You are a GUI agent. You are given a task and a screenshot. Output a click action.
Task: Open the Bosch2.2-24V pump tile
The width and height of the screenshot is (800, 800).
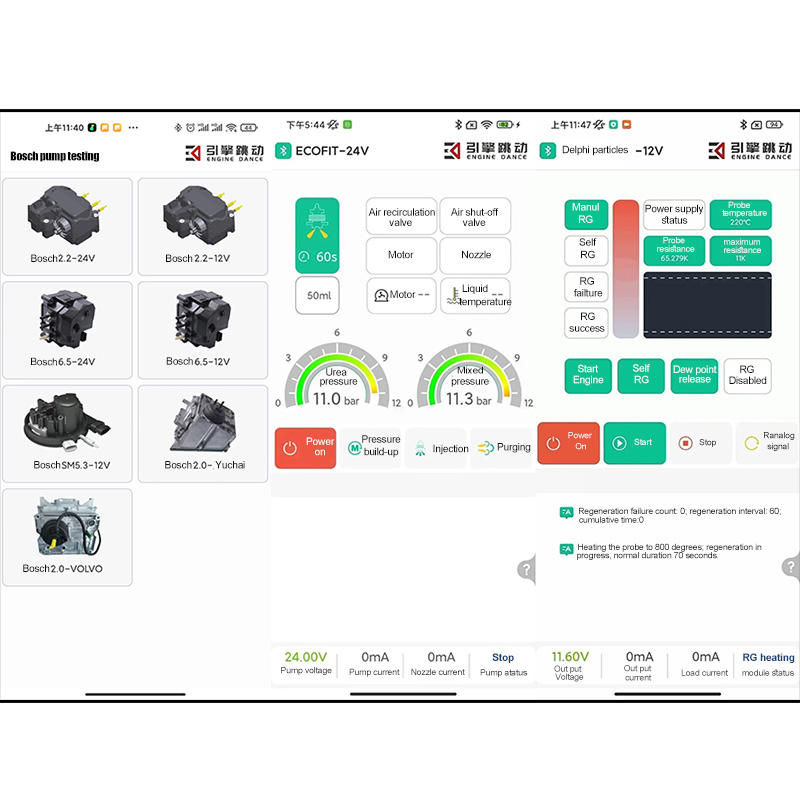67,227
